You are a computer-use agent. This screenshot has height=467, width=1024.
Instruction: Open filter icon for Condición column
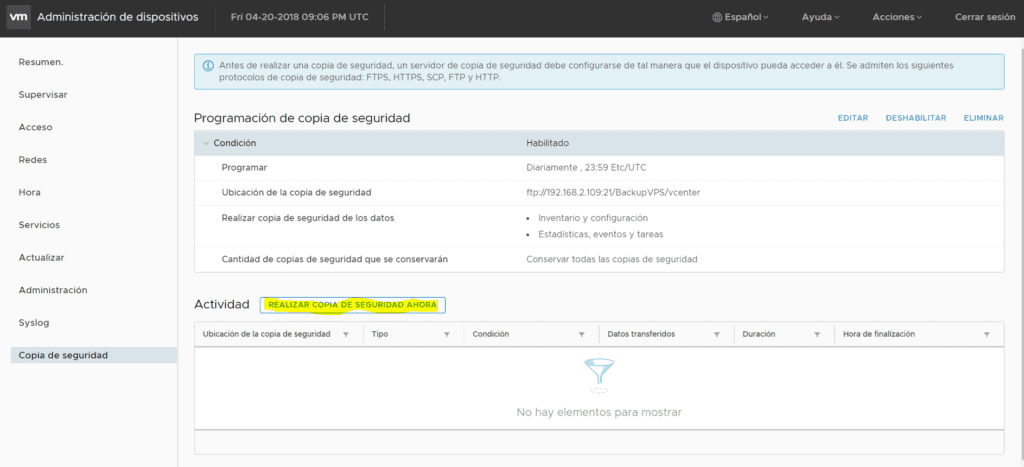(581, 334)
